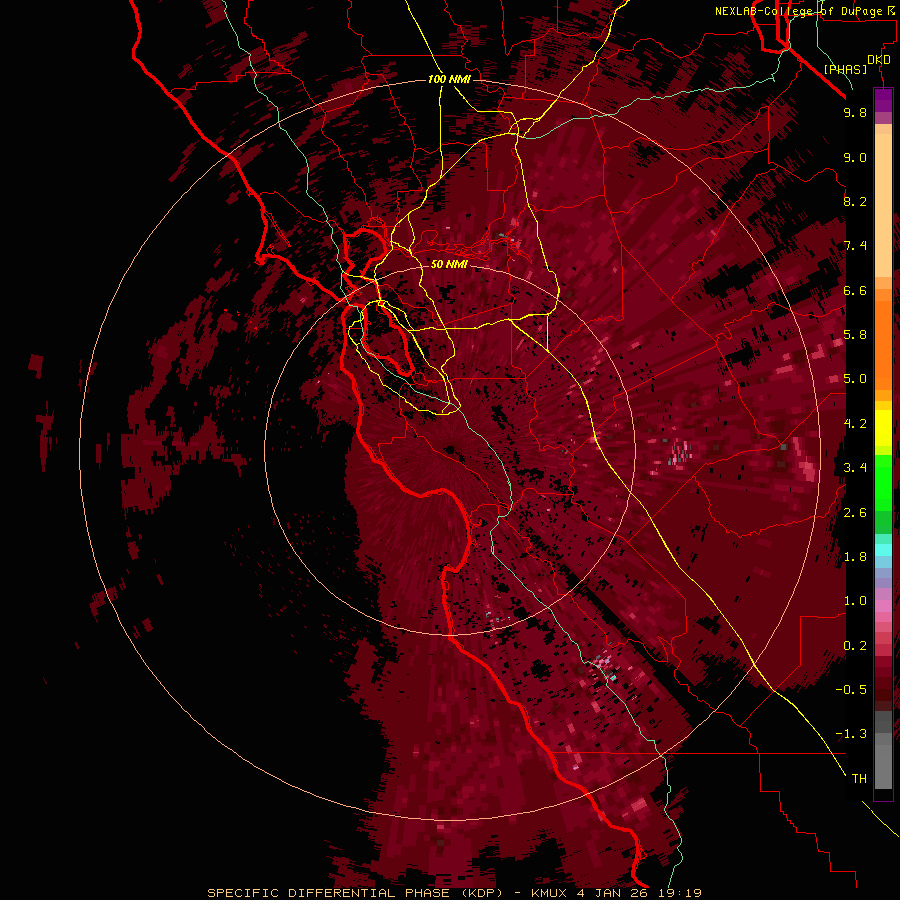Viewport: 900px width, 900px height.
Task: Click the 9.8 value on the color scale
Action: [x=855, y=112]
